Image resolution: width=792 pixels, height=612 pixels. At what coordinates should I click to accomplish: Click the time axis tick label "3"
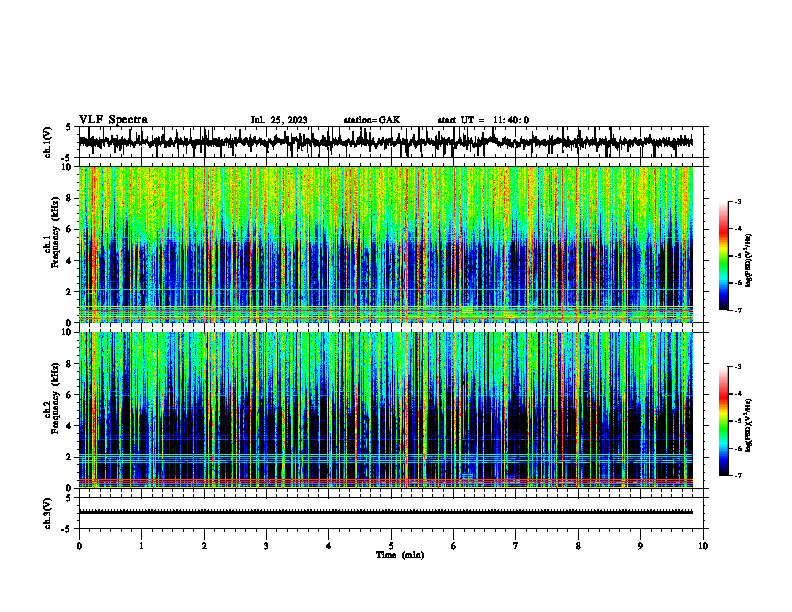pos(266,546)
